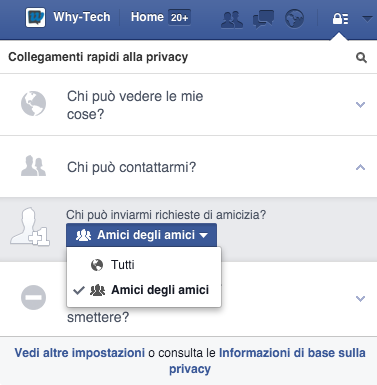The height and width of the screenshot is (385, 377).
Task: Open the account menu arrow in top bar
Action: 367,19
